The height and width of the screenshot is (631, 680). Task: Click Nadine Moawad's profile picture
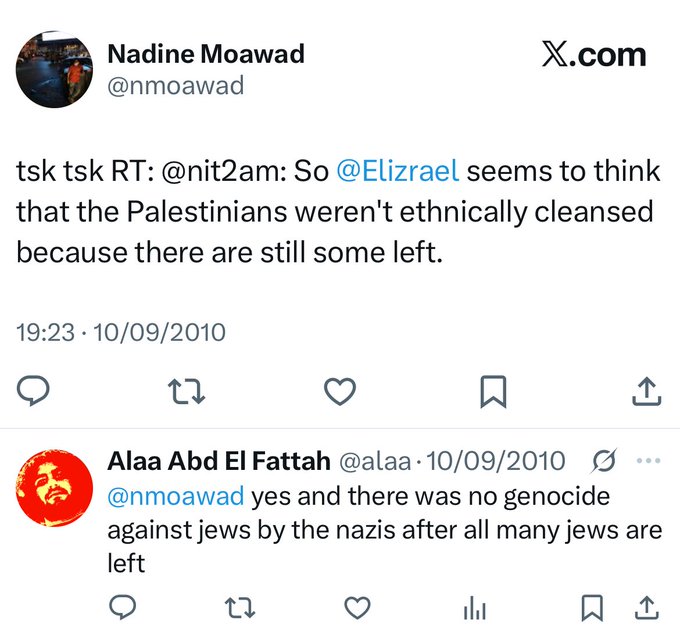[54, 70]
